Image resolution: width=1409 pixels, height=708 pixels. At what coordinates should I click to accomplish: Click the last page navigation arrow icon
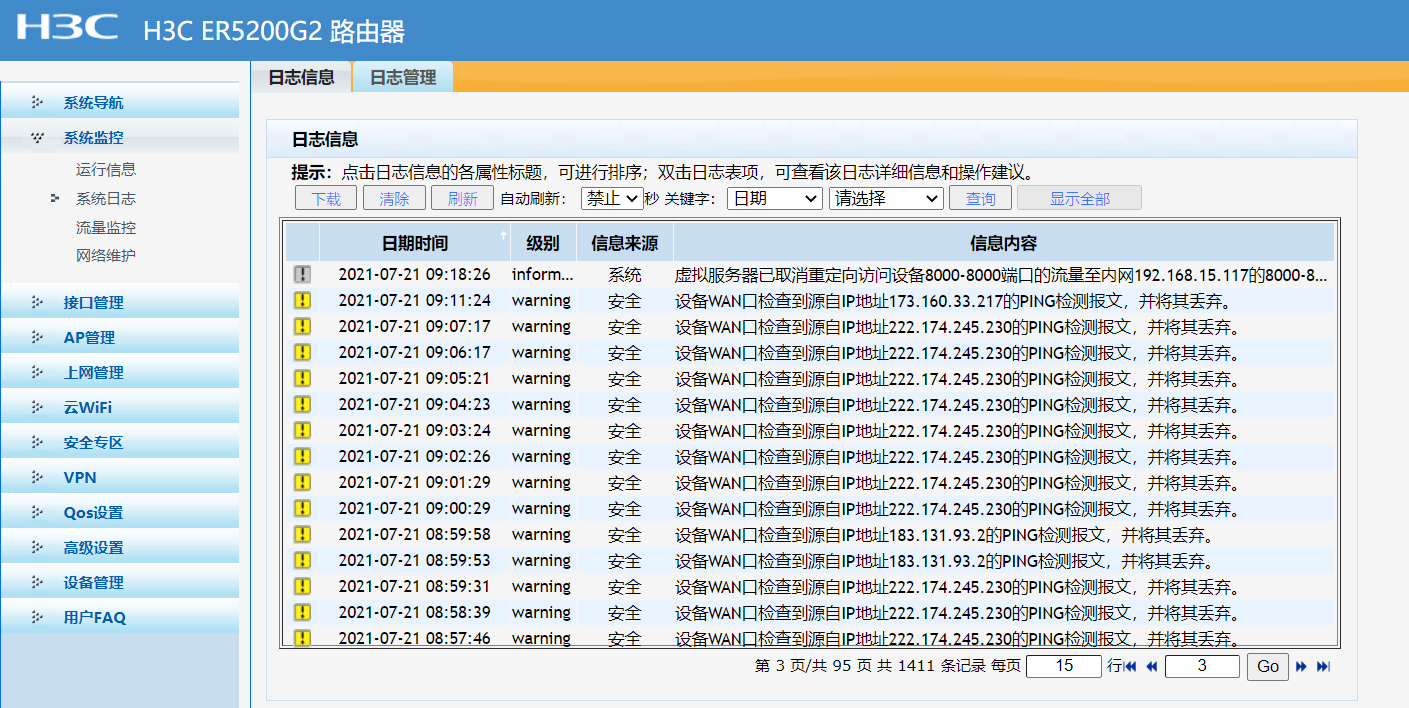pos(1323,666)
